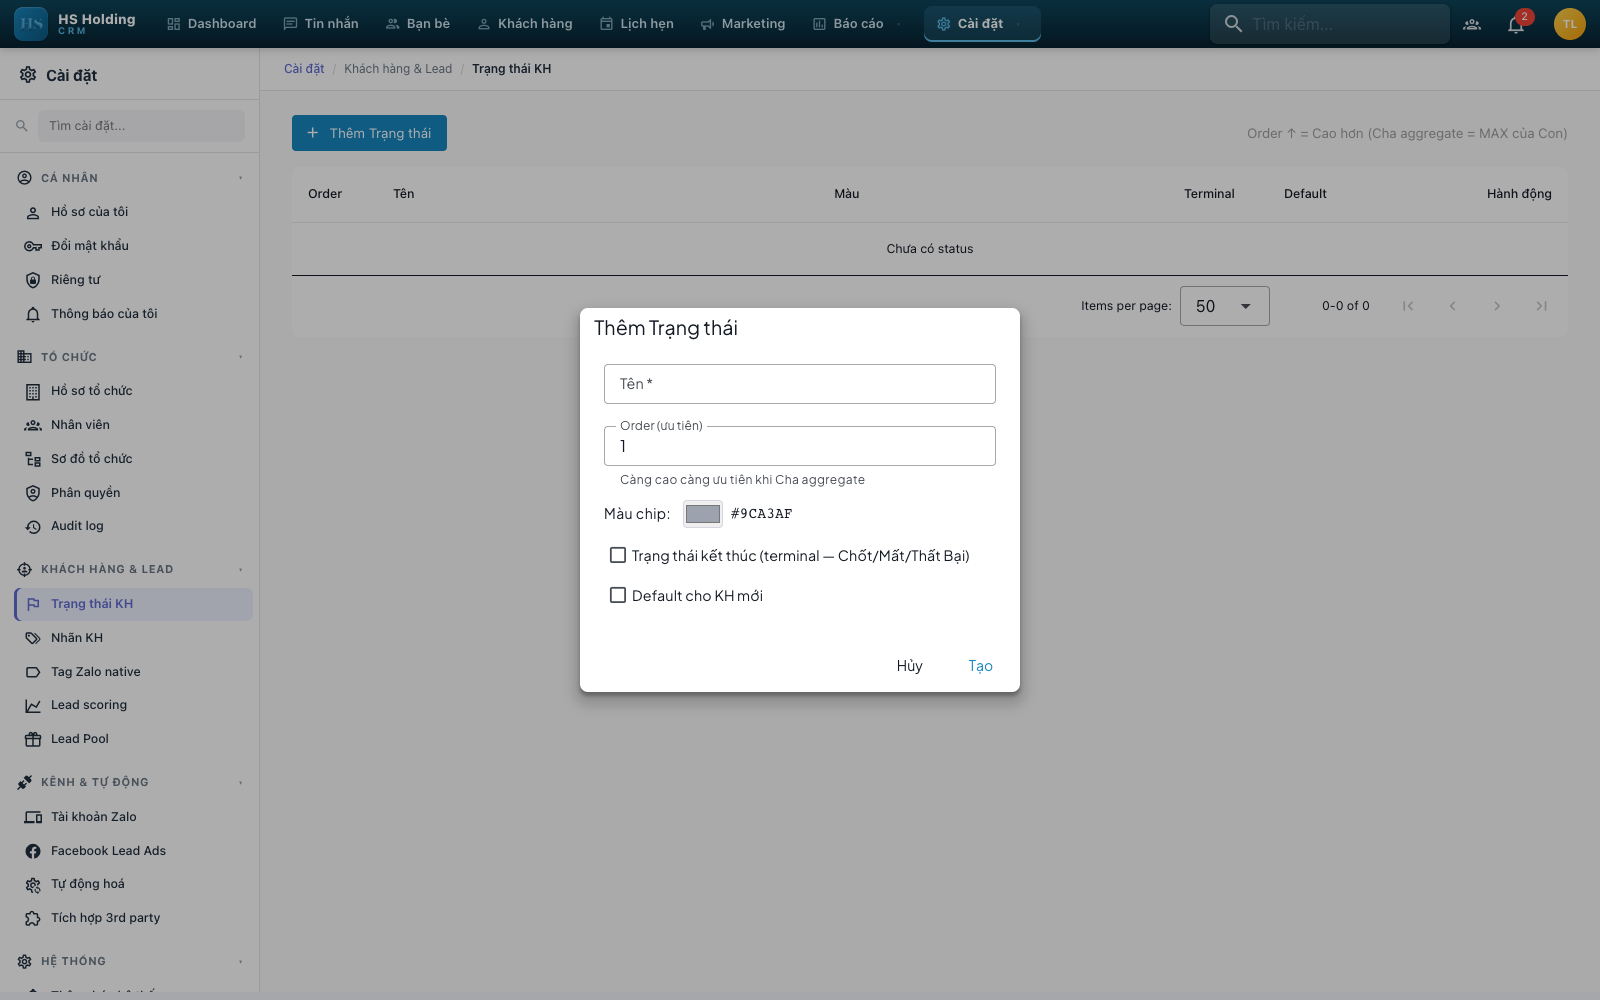
Task: Open the Tin nhắn tab
Action: [321, 24]
